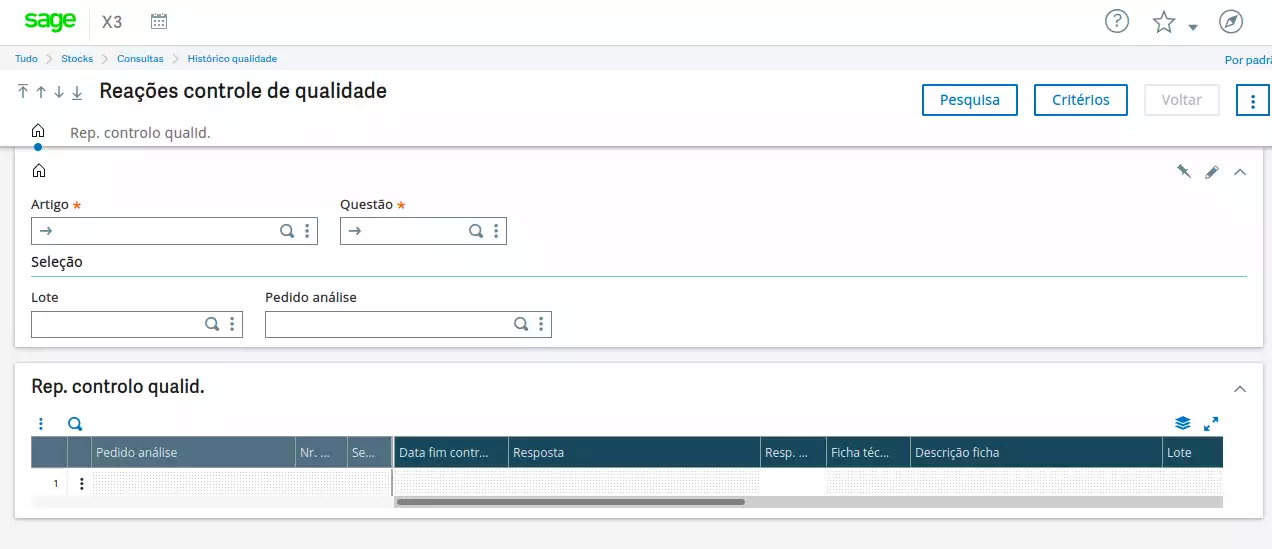Screen dimensions: 1272x549
Task: Select the Rep. controlo qualid. tab
Action: pyautogui.click(x=140, y=132)
